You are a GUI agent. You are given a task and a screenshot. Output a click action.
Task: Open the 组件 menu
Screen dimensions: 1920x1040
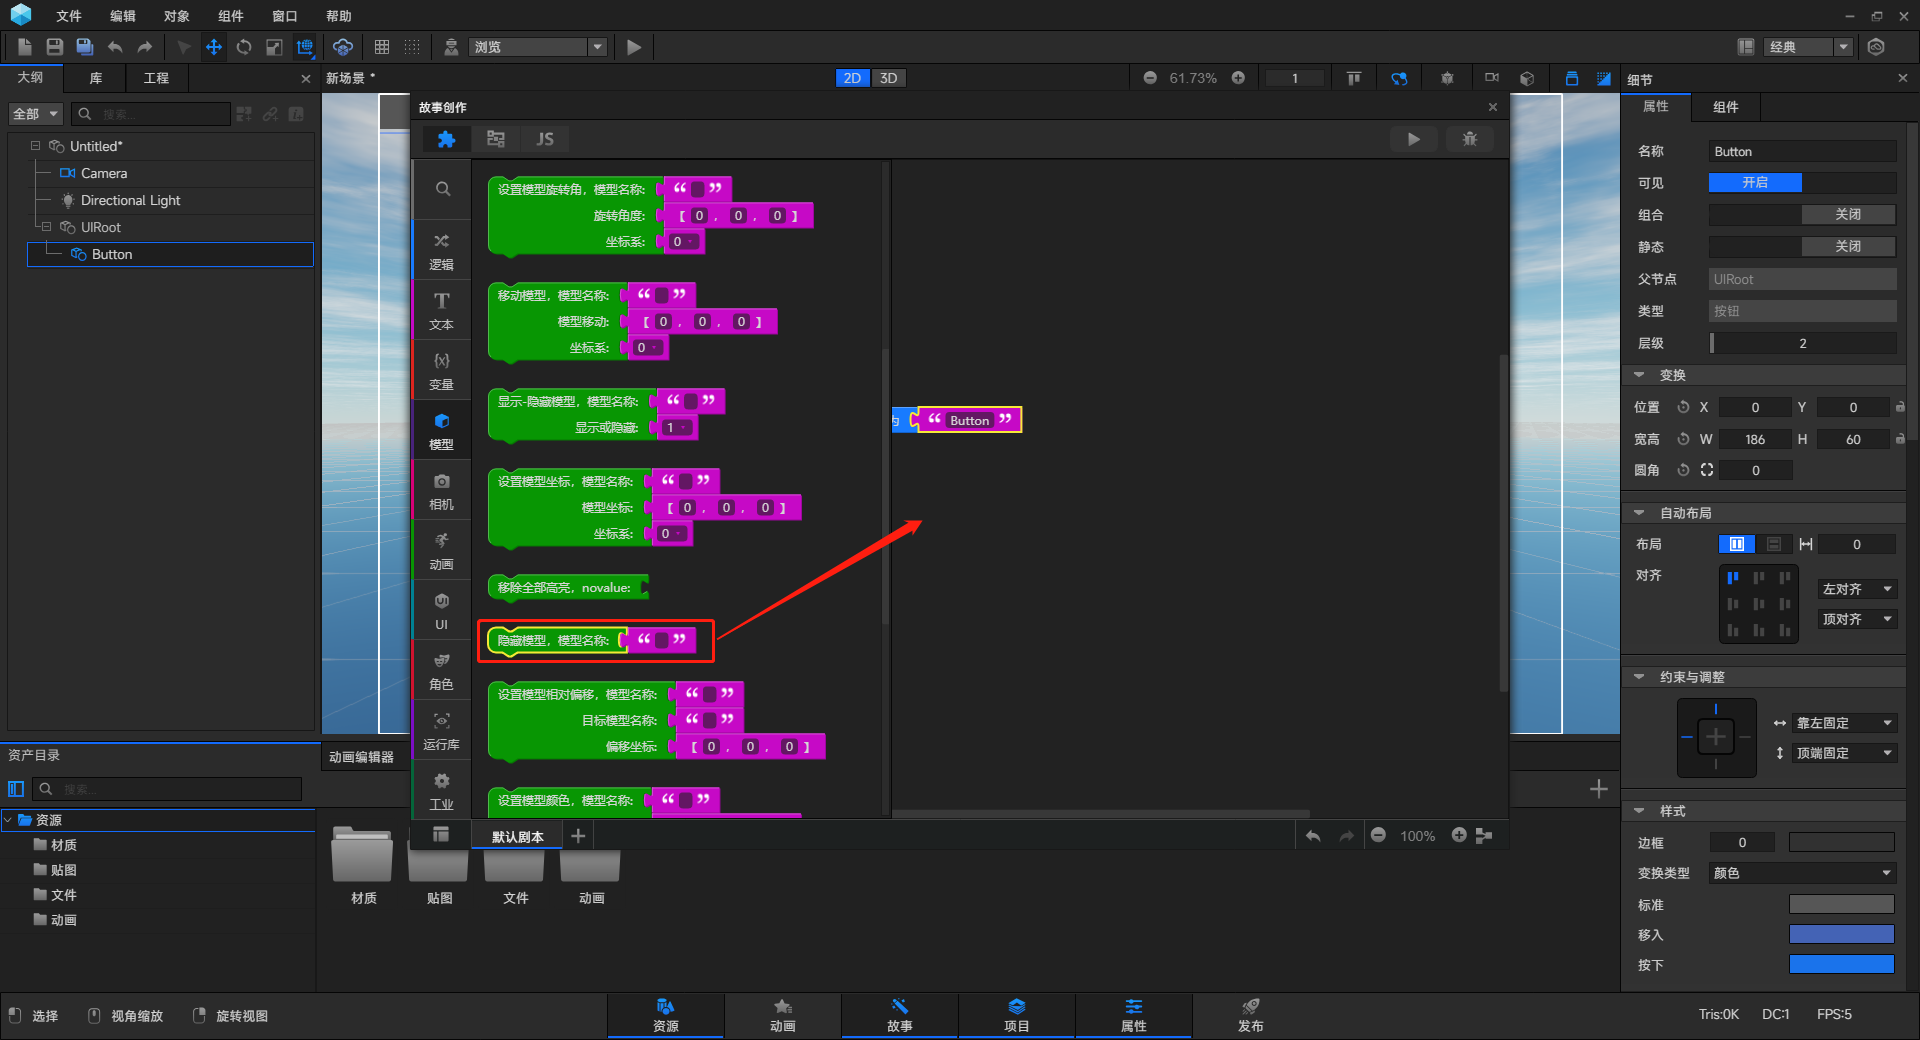(231, 16)
